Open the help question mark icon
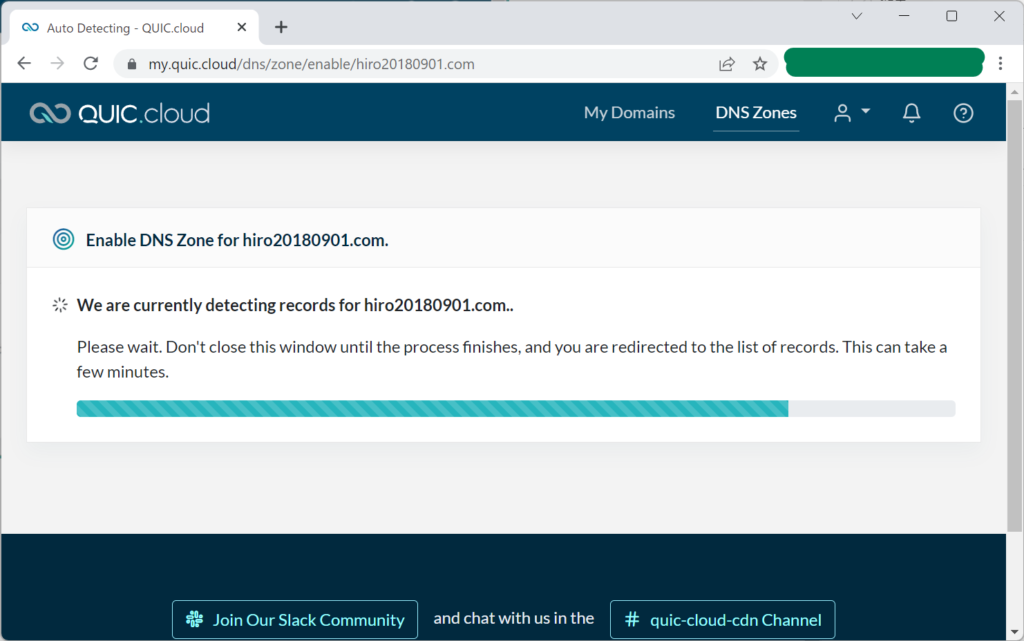 pyautogui.click(x=963, y=113)
